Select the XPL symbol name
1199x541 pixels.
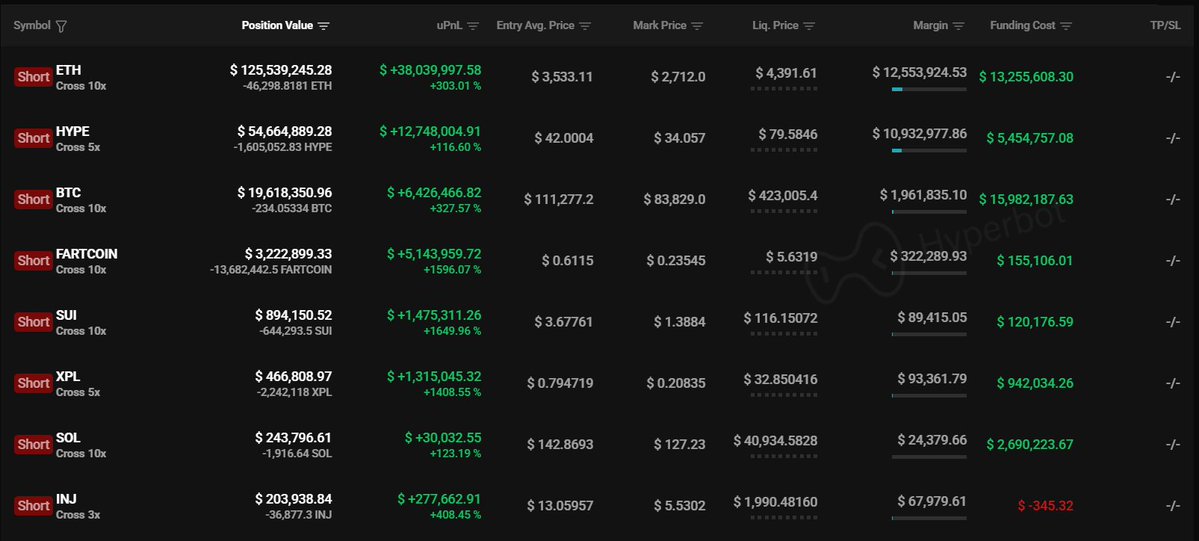(68, 376)
